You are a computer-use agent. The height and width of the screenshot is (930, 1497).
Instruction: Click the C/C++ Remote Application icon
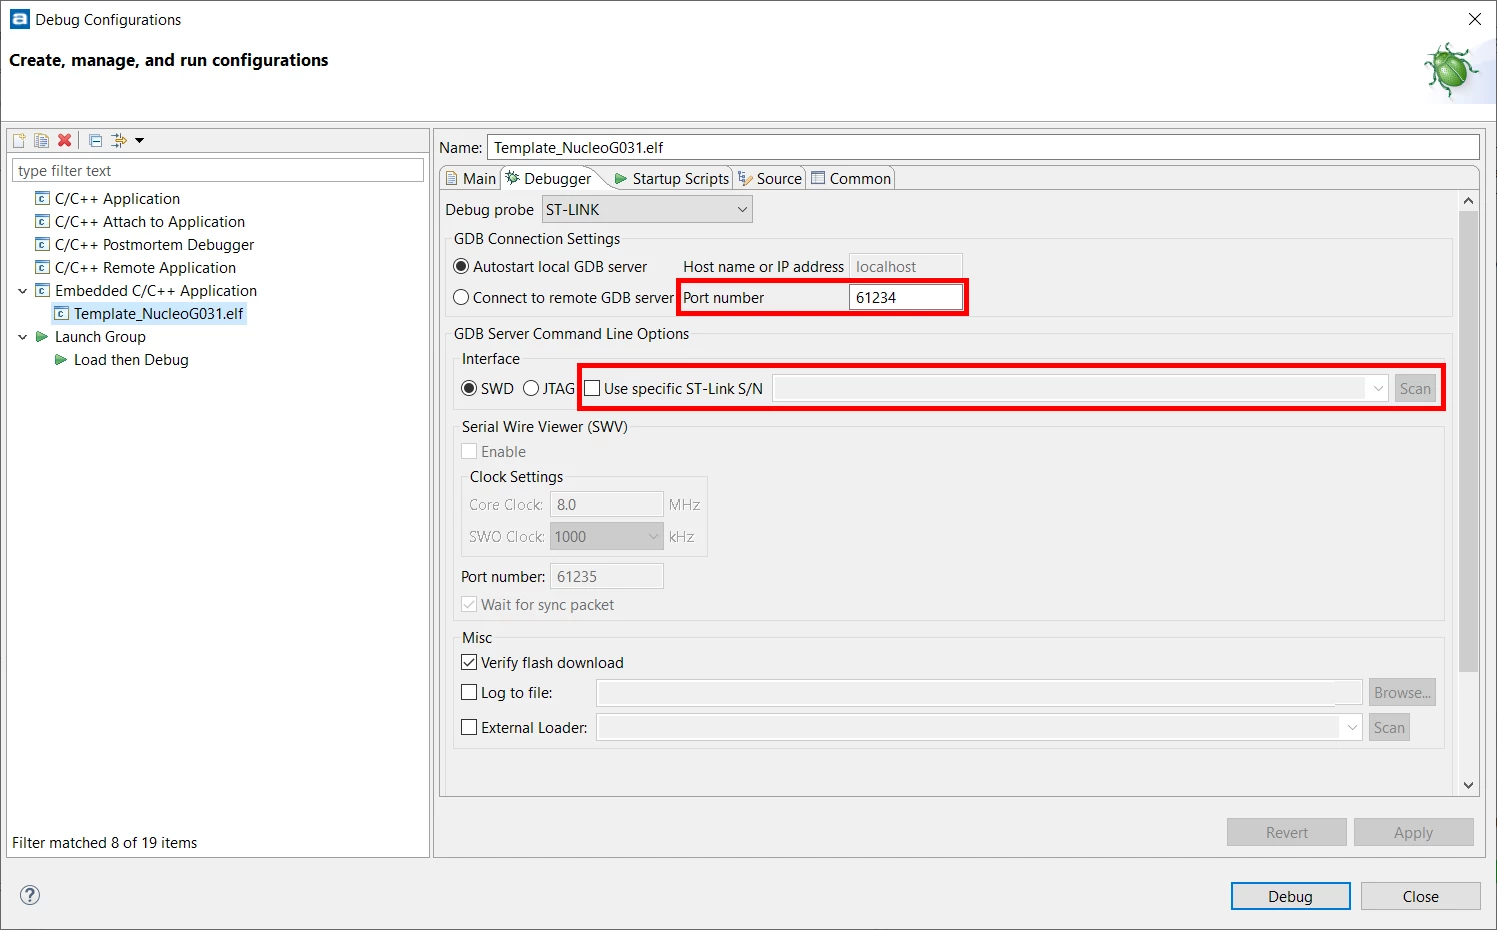pos(42,267)
